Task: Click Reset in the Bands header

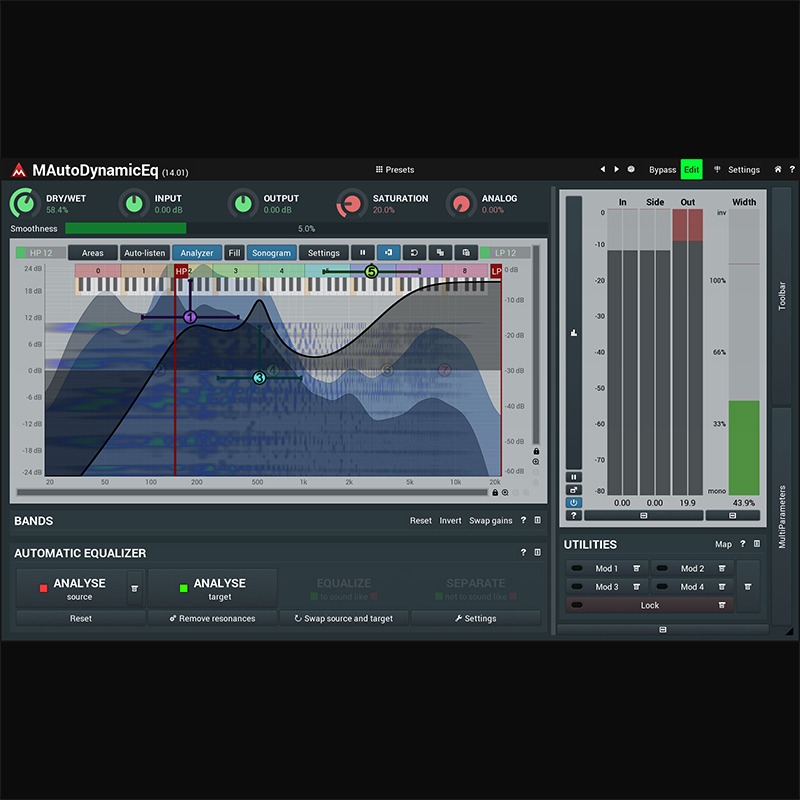Action: (420, 520)
